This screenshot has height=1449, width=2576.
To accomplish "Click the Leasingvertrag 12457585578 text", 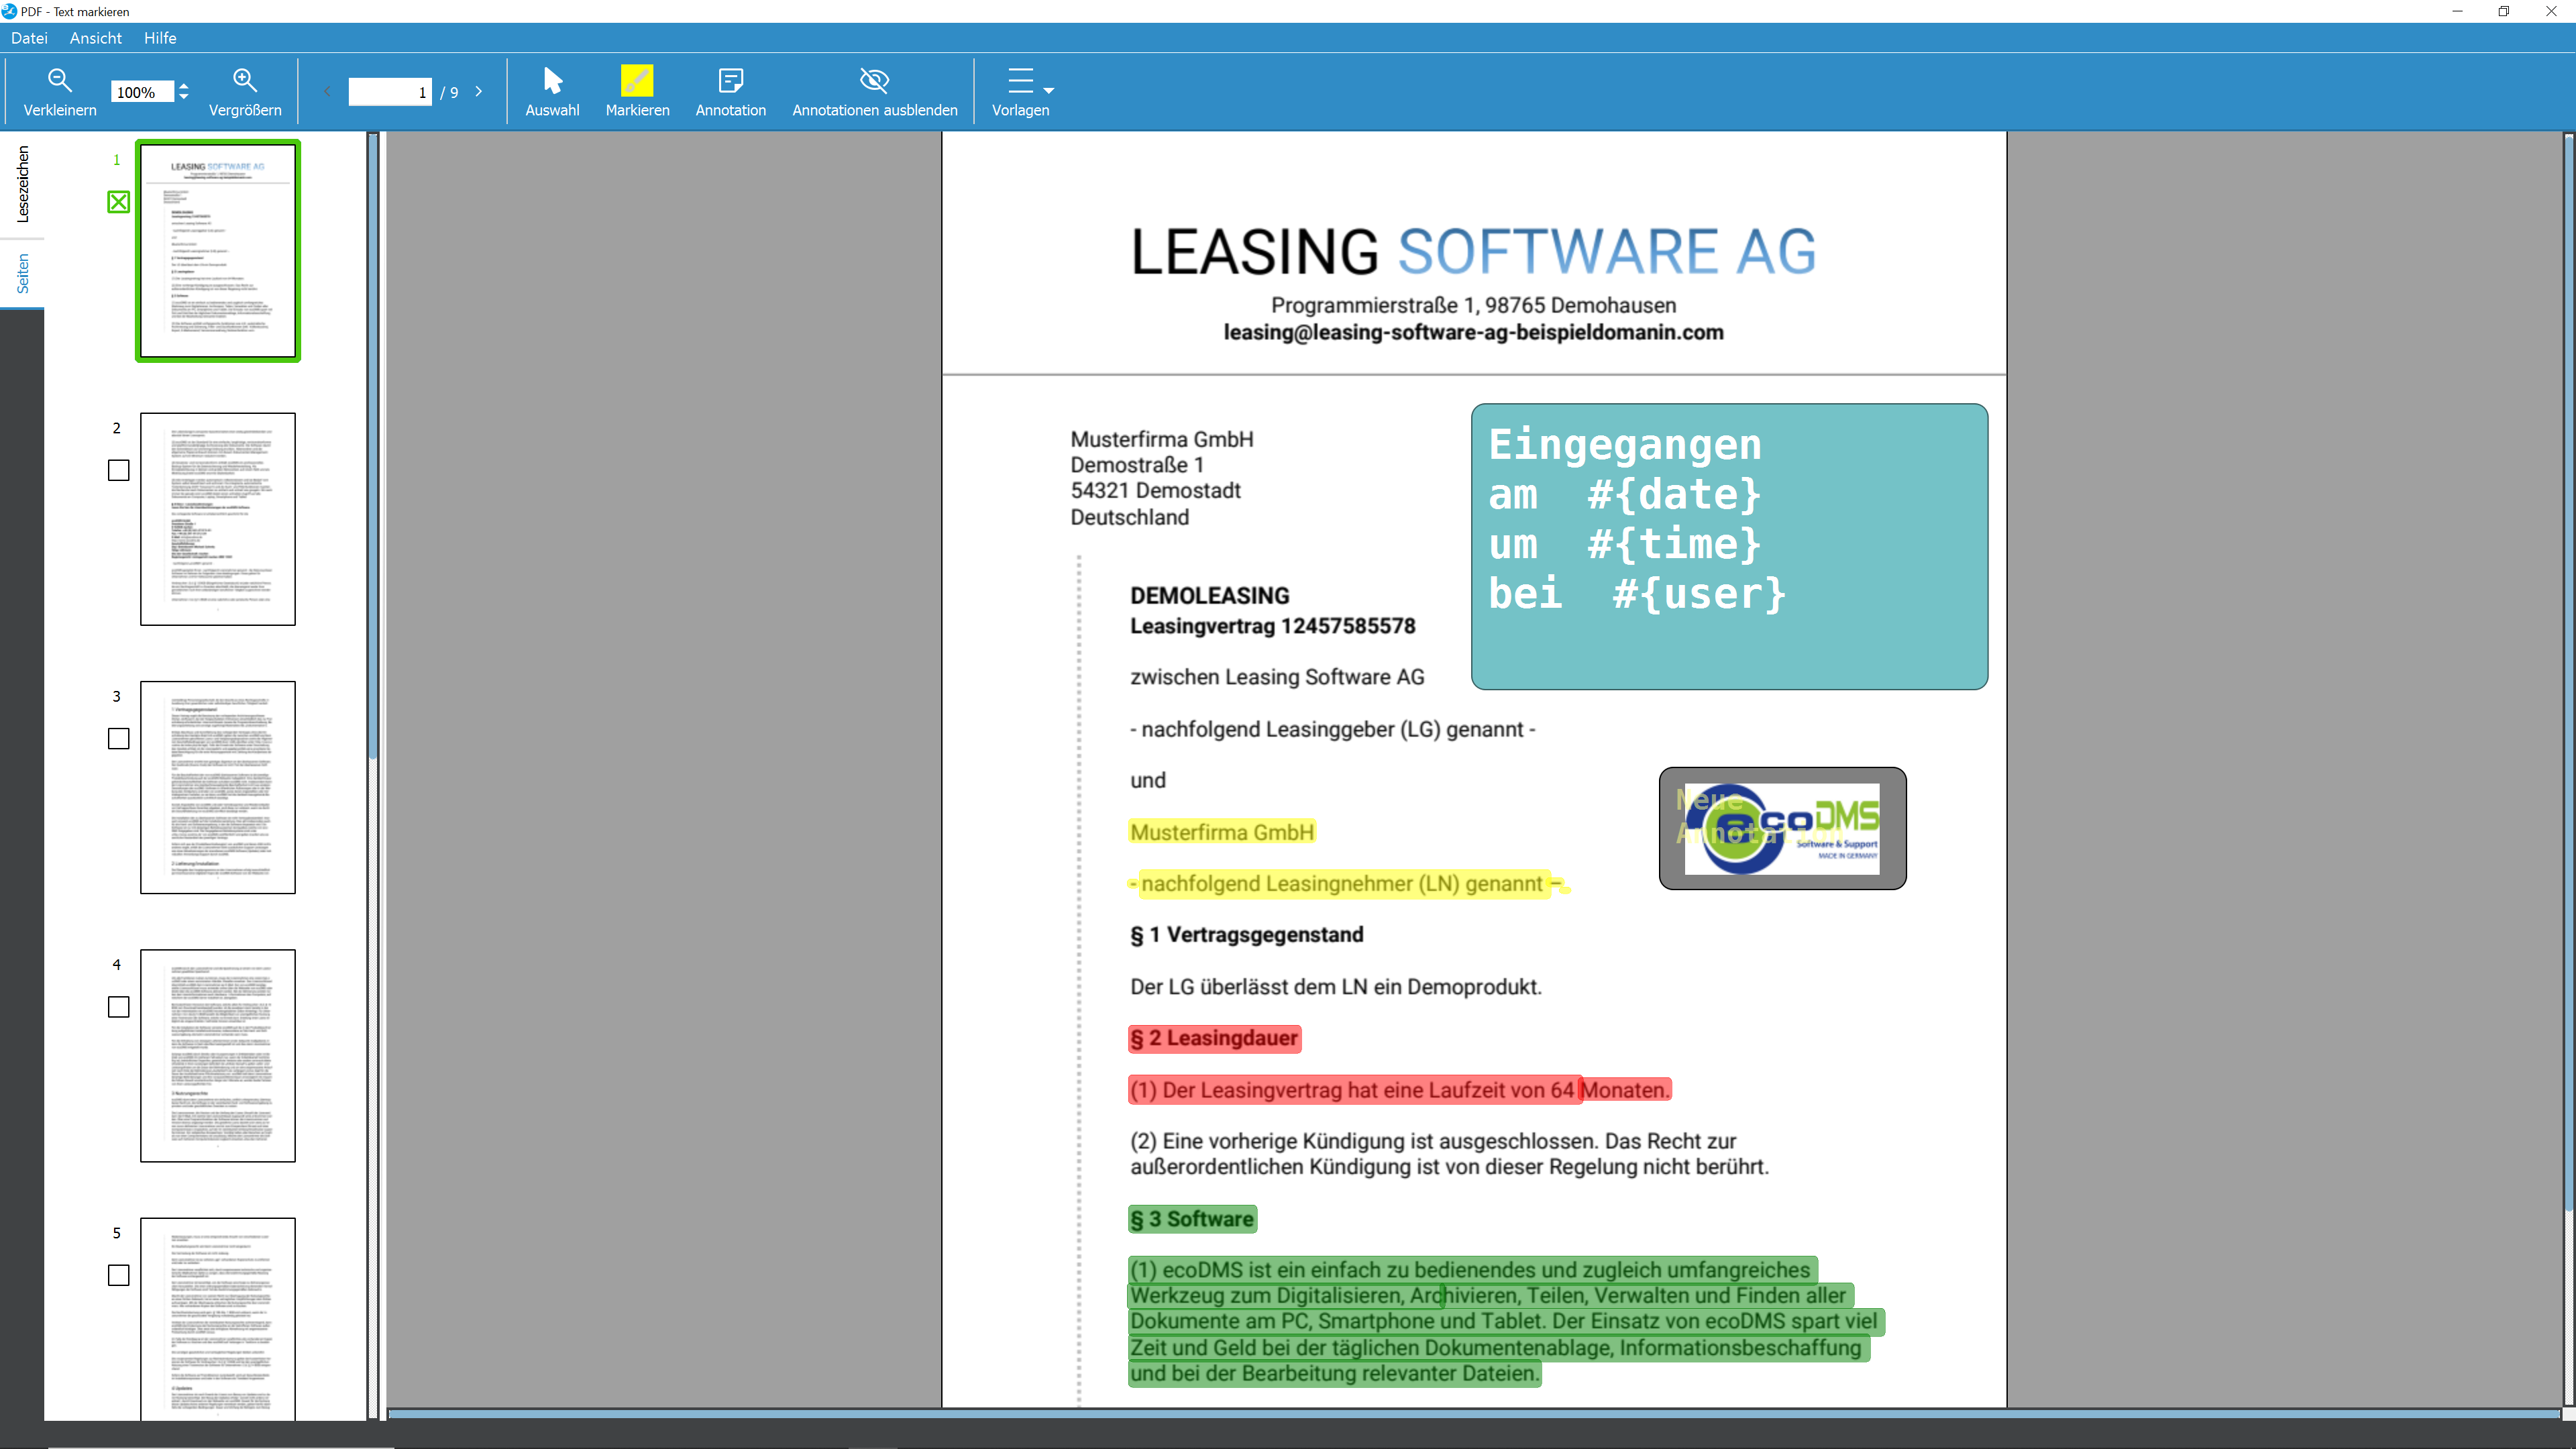I will pos(1272,626).
